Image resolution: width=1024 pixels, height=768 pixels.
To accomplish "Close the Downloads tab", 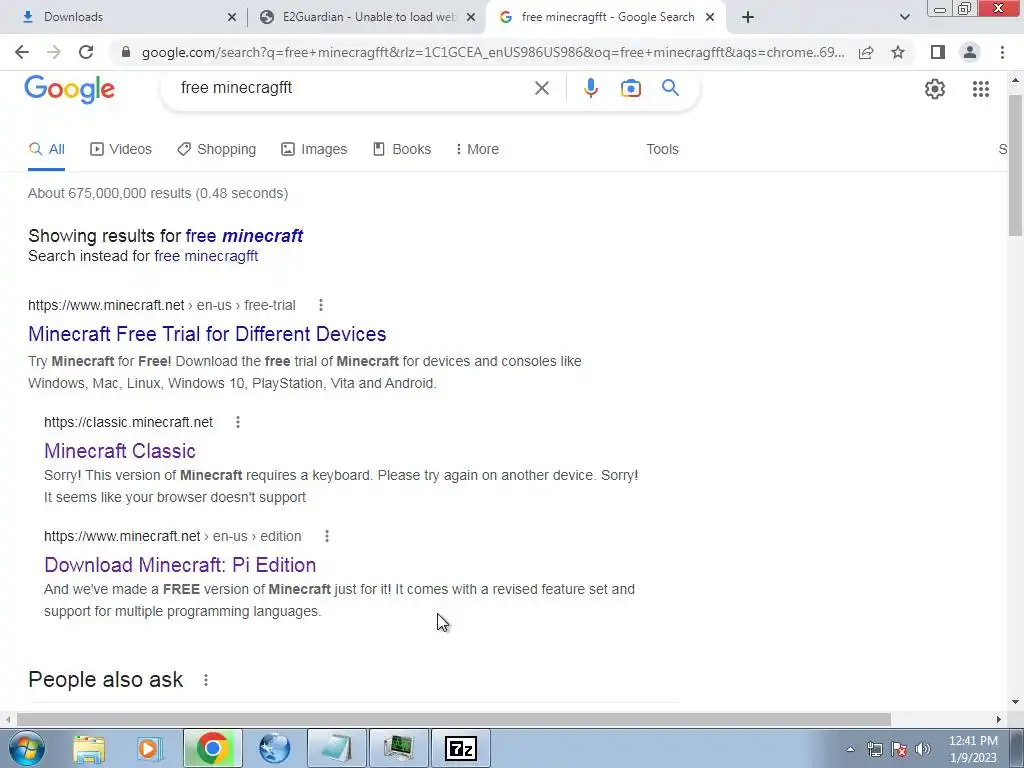I will coord(232,17).
